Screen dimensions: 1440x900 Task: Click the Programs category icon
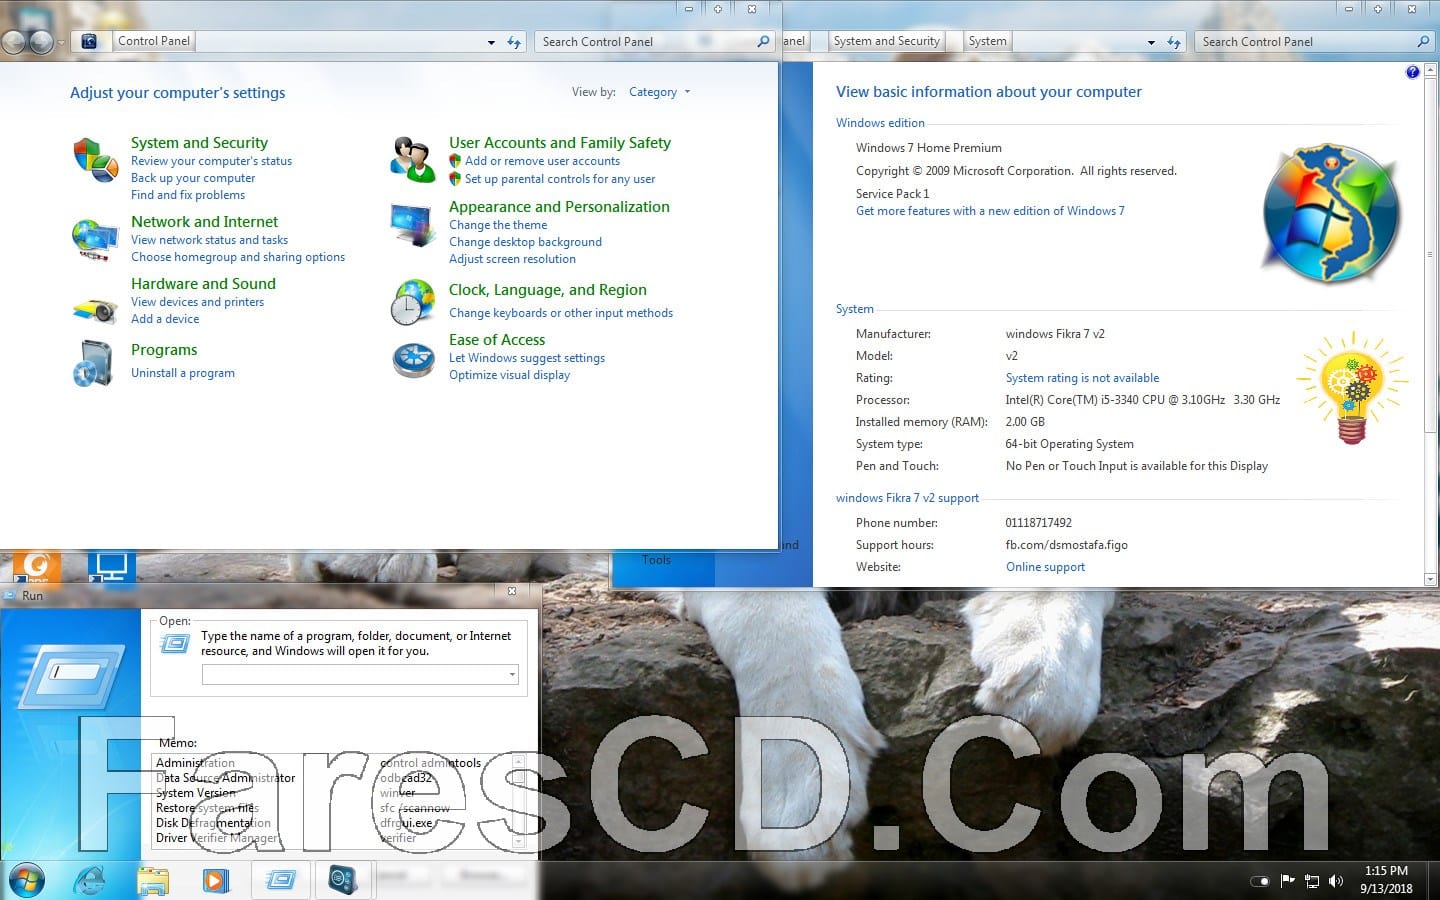[94, 362]
